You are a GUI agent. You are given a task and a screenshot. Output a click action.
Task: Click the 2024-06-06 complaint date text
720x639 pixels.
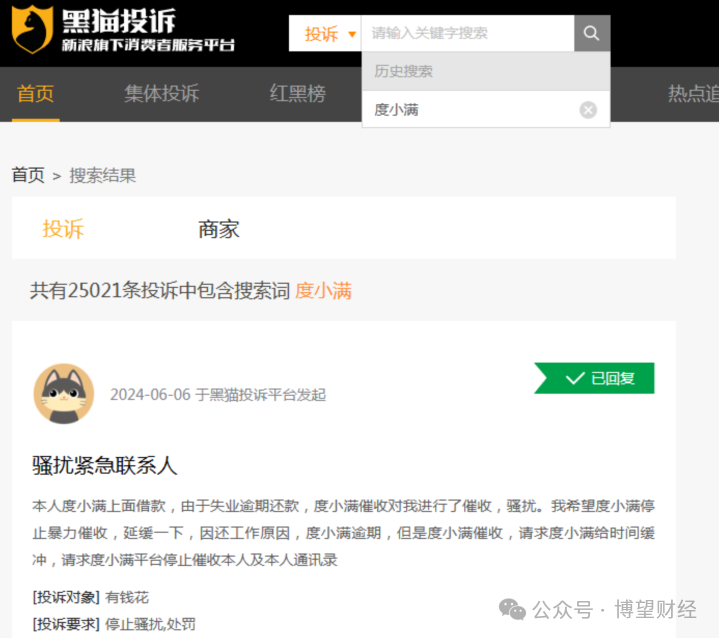[150, 395]
